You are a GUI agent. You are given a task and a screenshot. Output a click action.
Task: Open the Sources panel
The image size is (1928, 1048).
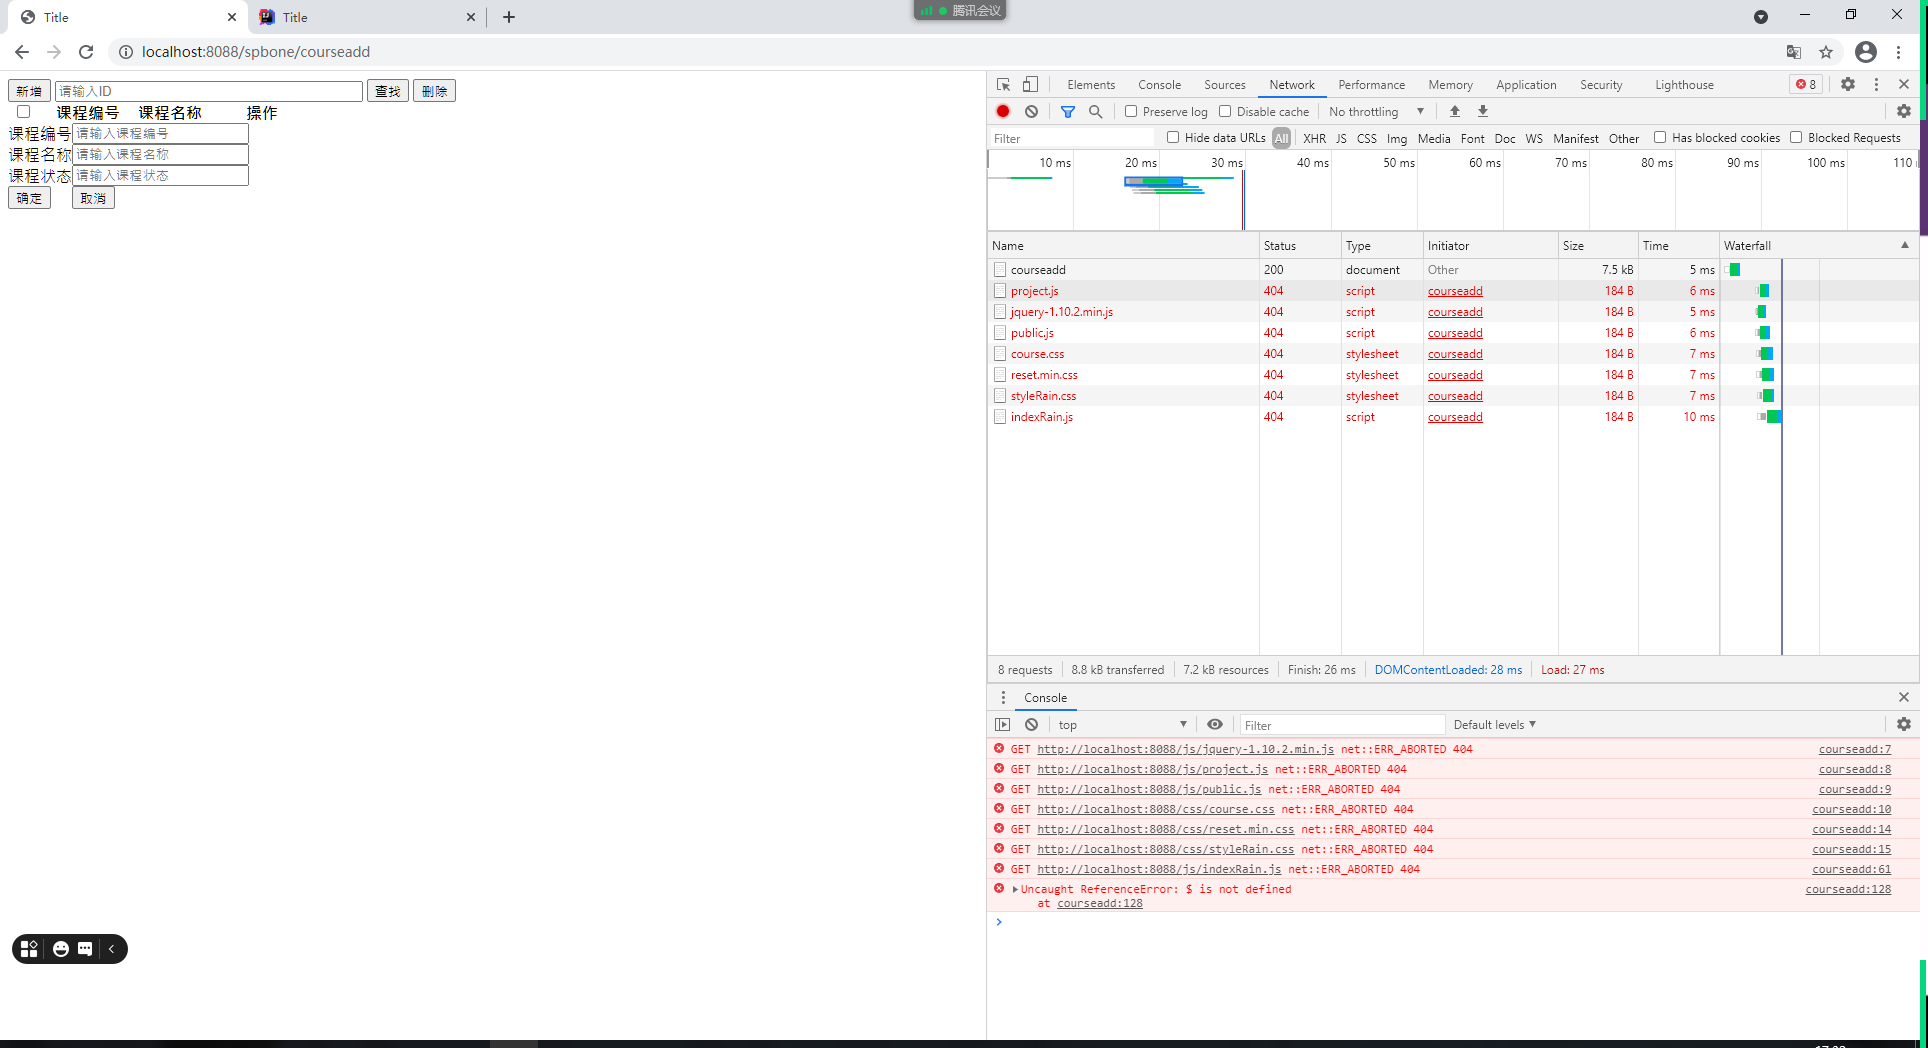point(1223,84)
